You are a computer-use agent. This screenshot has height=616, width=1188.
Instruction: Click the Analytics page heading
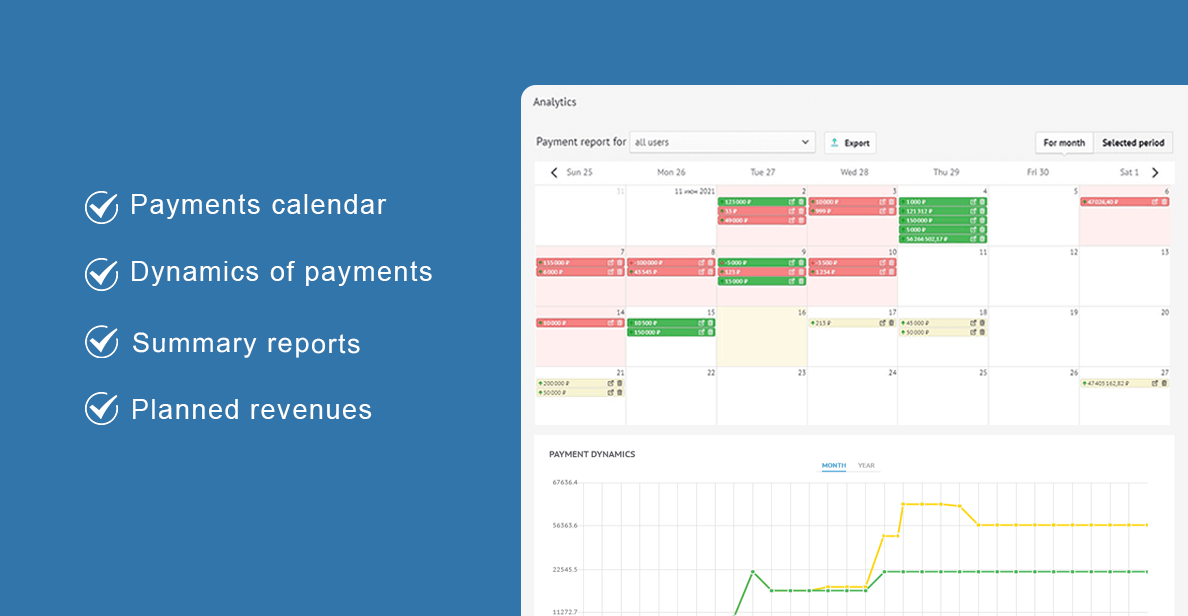pyautogui.click(x=554, y=102)
